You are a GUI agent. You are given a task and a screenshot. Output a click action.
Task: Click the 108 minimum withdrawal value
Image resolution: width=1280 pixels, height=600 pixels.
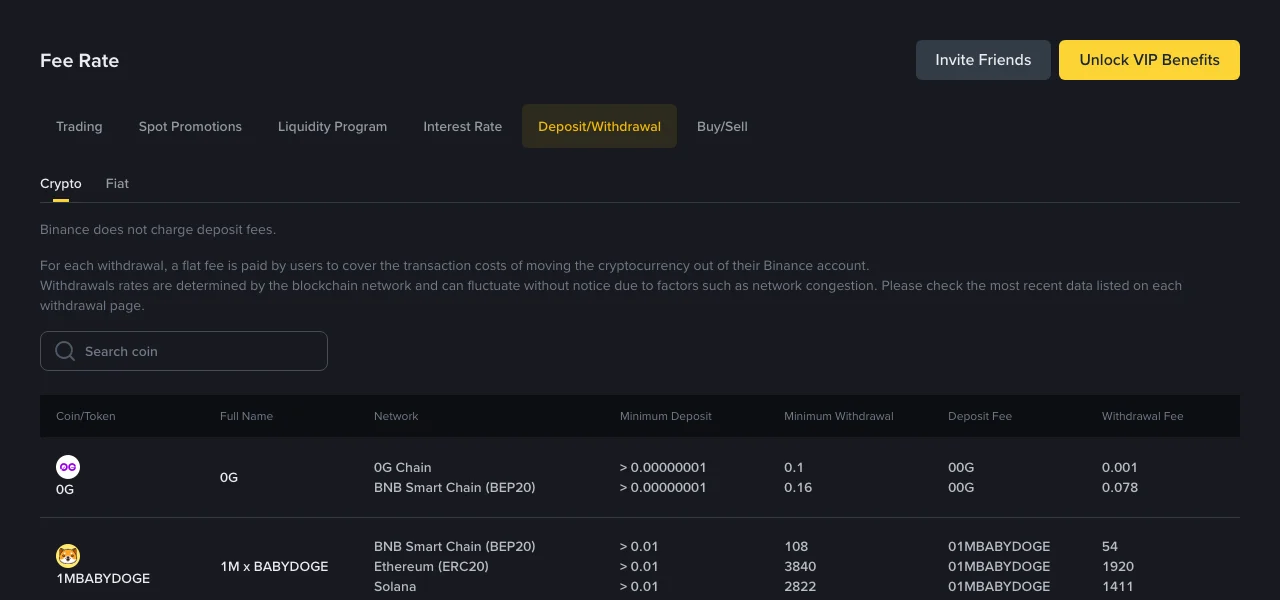[x=796, y=546]
